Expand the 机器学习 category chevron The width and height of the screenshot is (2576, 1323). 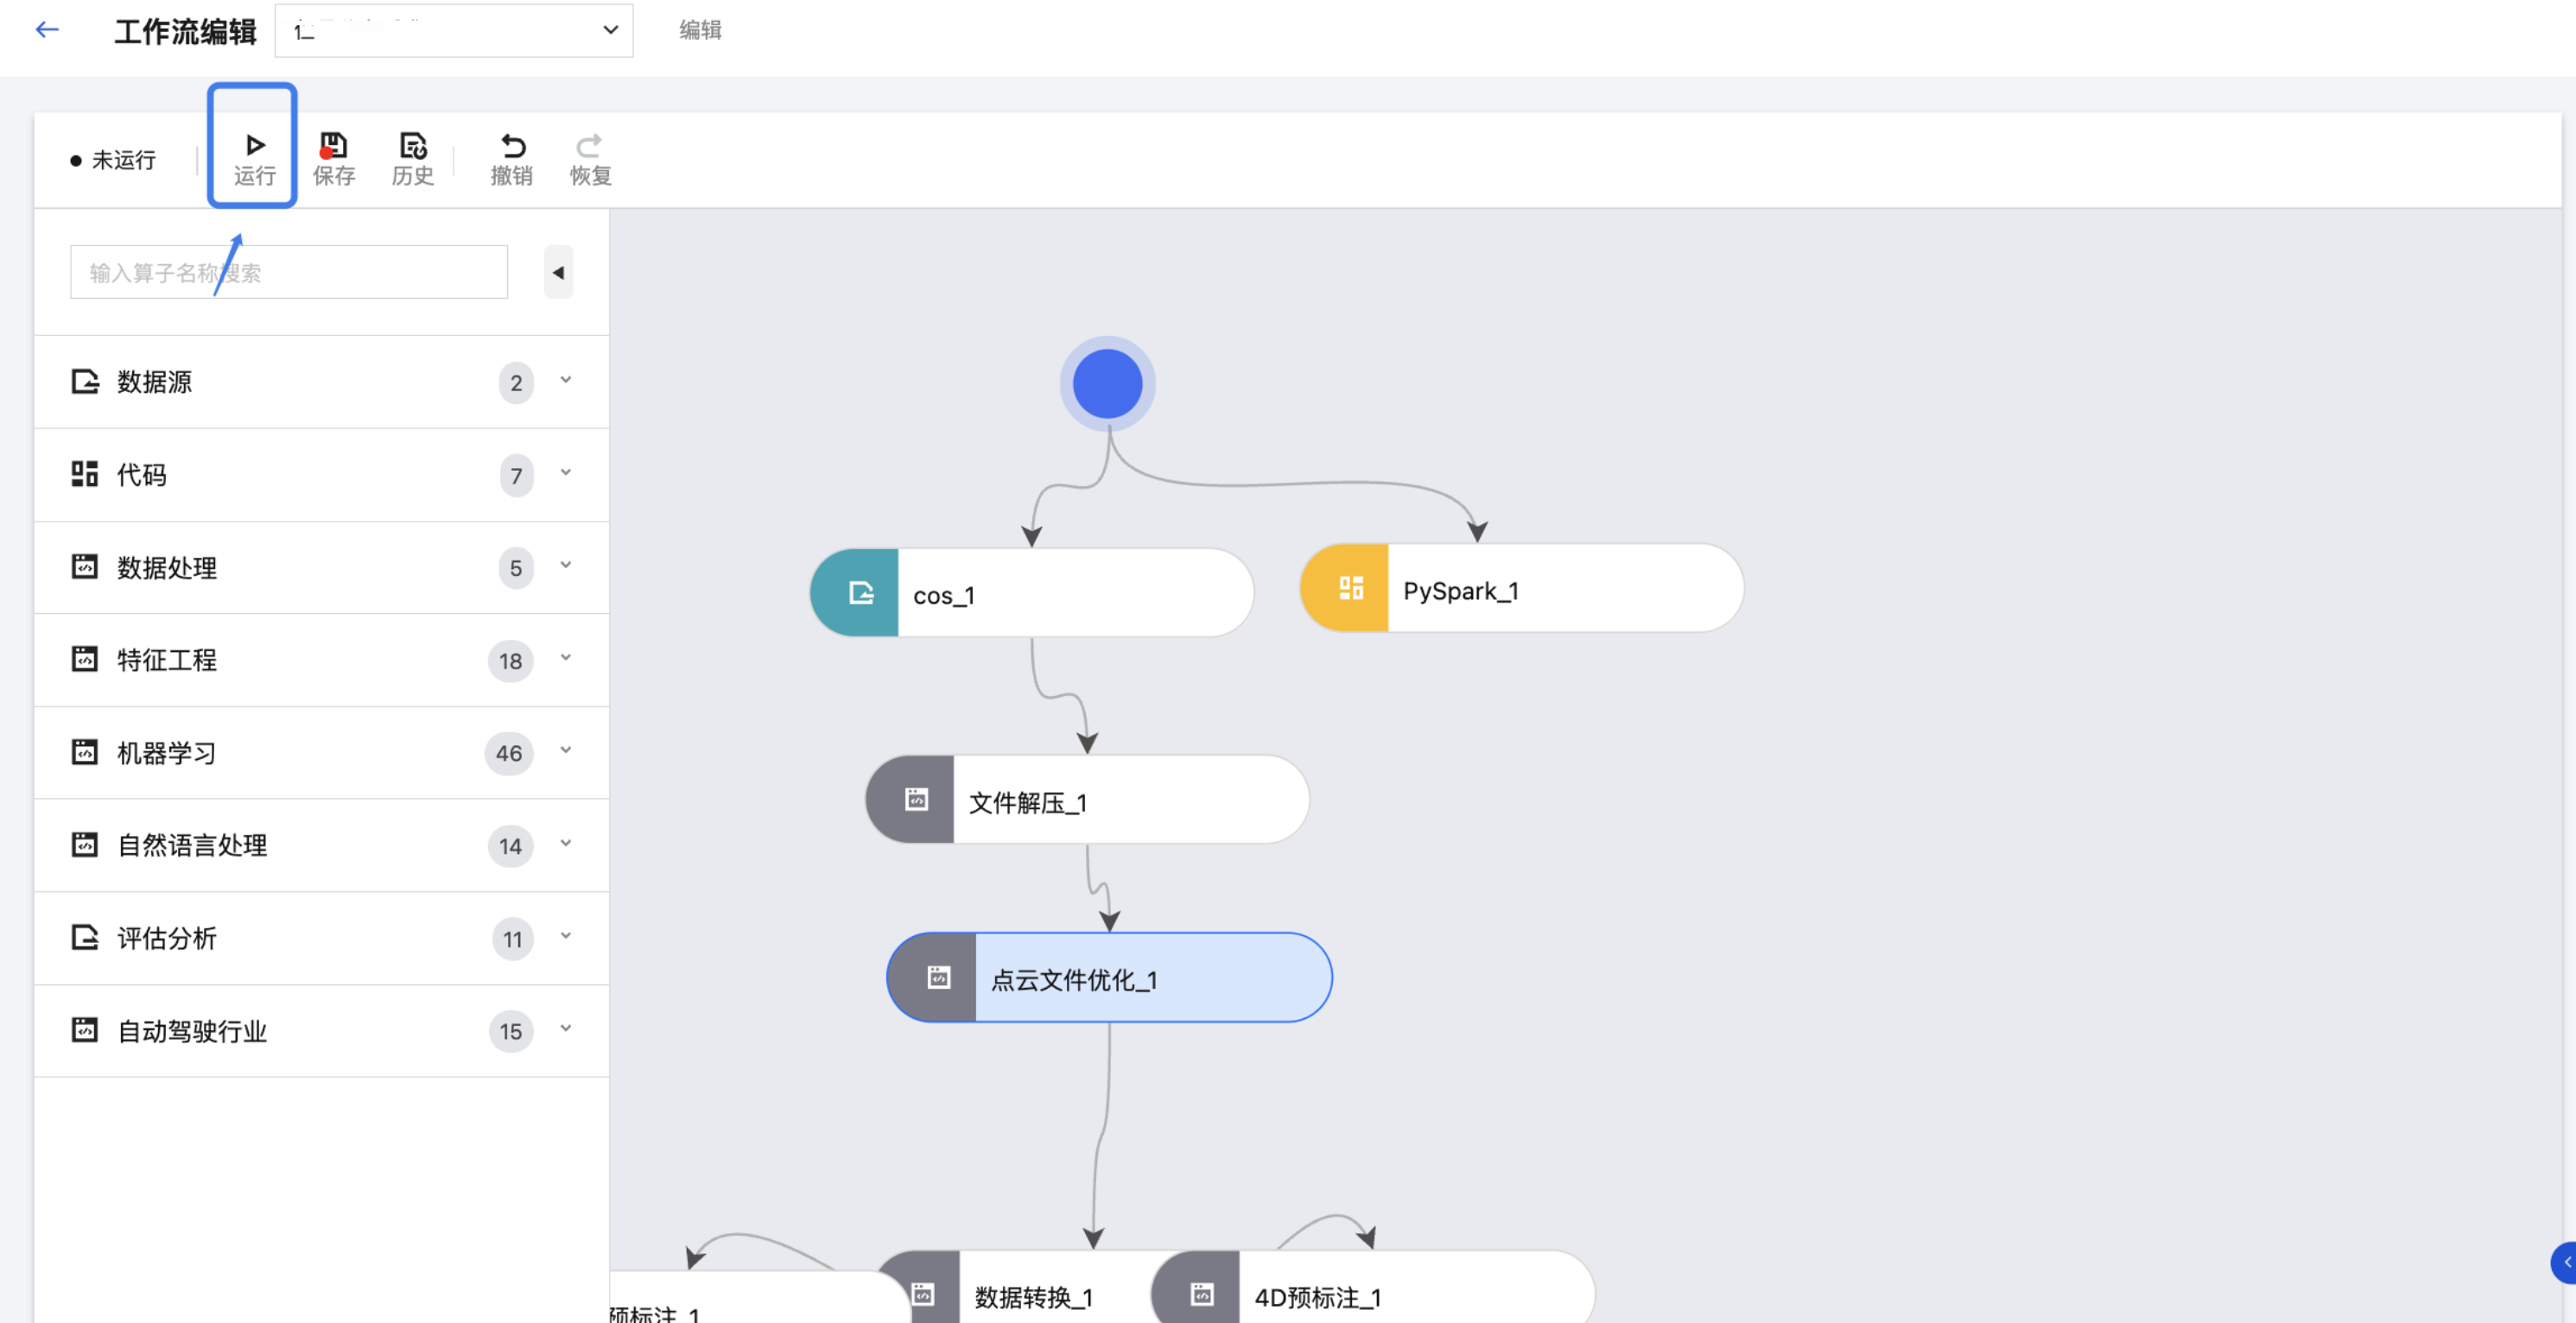point(565,751)
